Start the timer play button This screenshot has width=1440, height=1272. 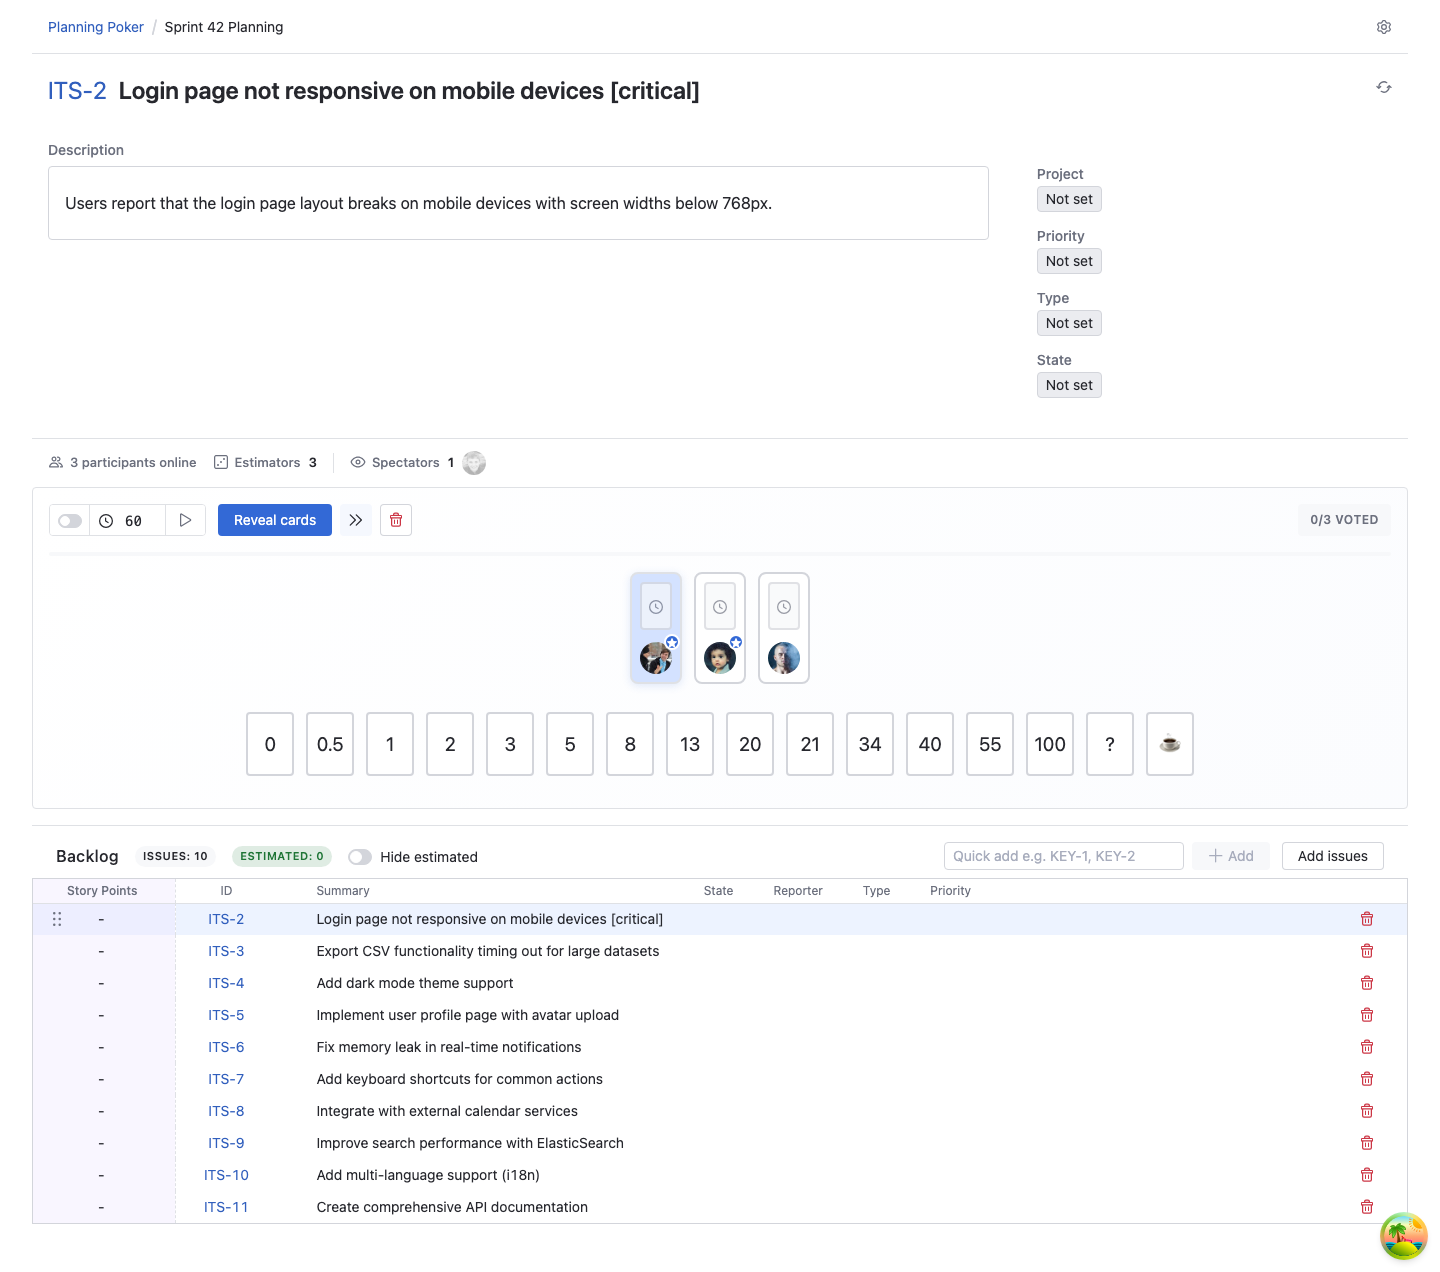pos(185,520)
